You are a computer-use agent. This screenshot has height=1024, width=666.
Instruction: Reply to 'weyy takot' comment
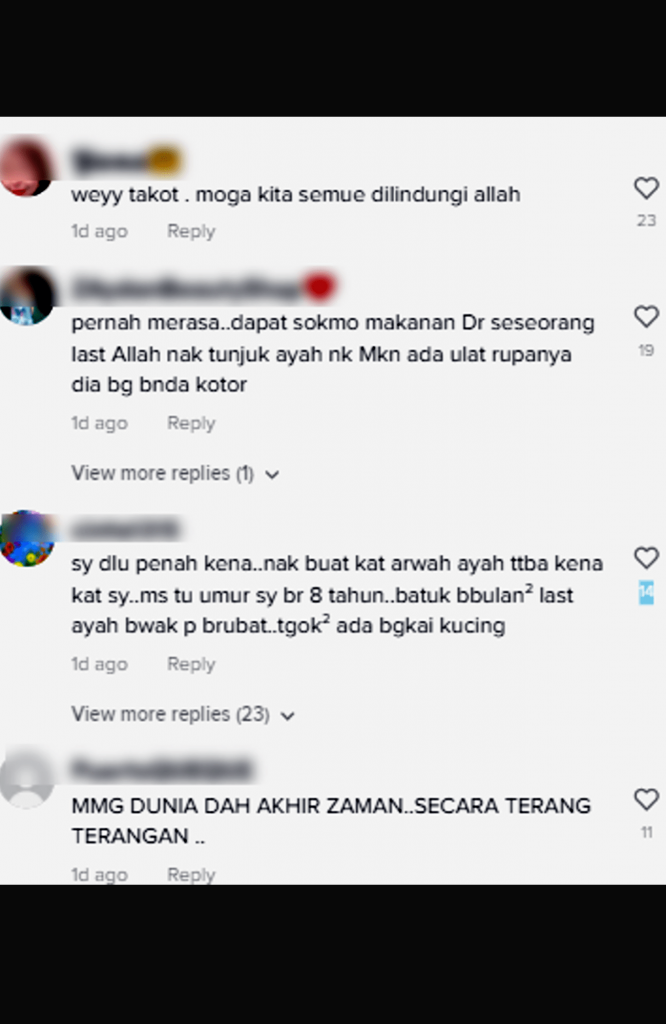pyautogui.click(x=191, y=231)
